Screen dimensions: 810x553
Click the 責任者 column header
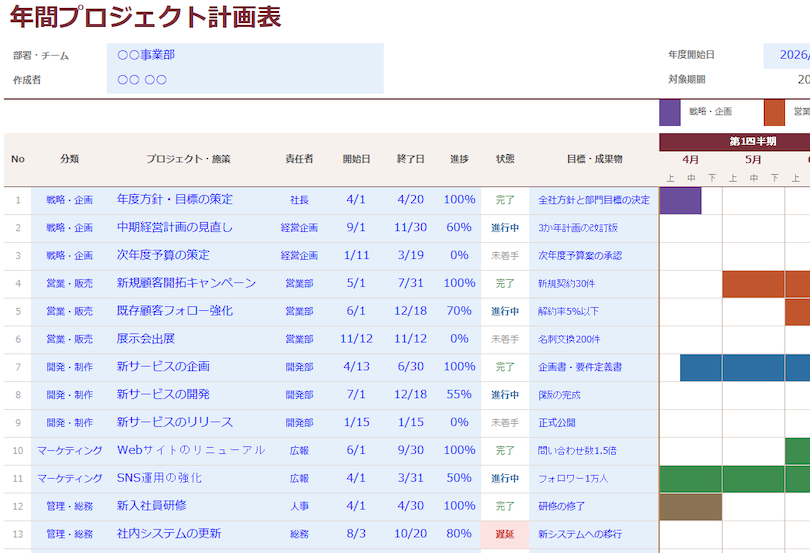click(299, 159)
